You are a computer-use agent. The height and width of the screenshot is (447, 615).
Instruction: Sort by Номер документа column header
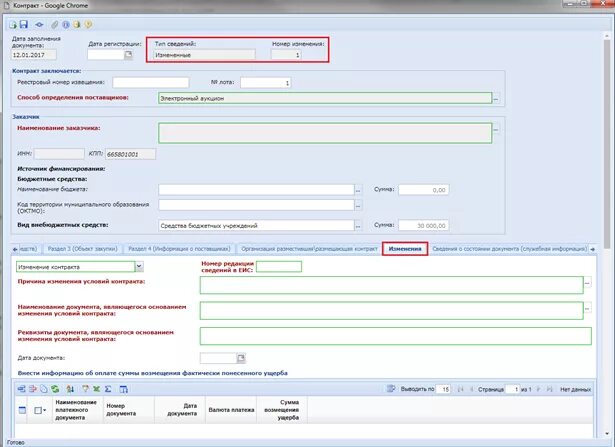pos(129,410)
